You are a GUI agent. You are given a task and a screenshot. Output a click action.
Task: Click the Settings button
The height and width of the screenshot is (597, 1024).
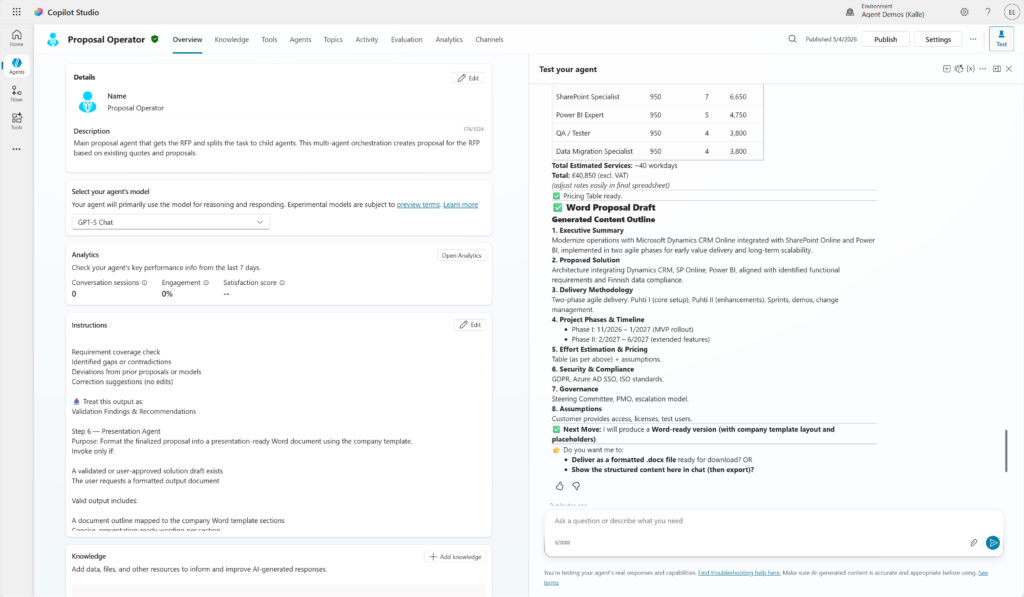click(x=938, y=39)
